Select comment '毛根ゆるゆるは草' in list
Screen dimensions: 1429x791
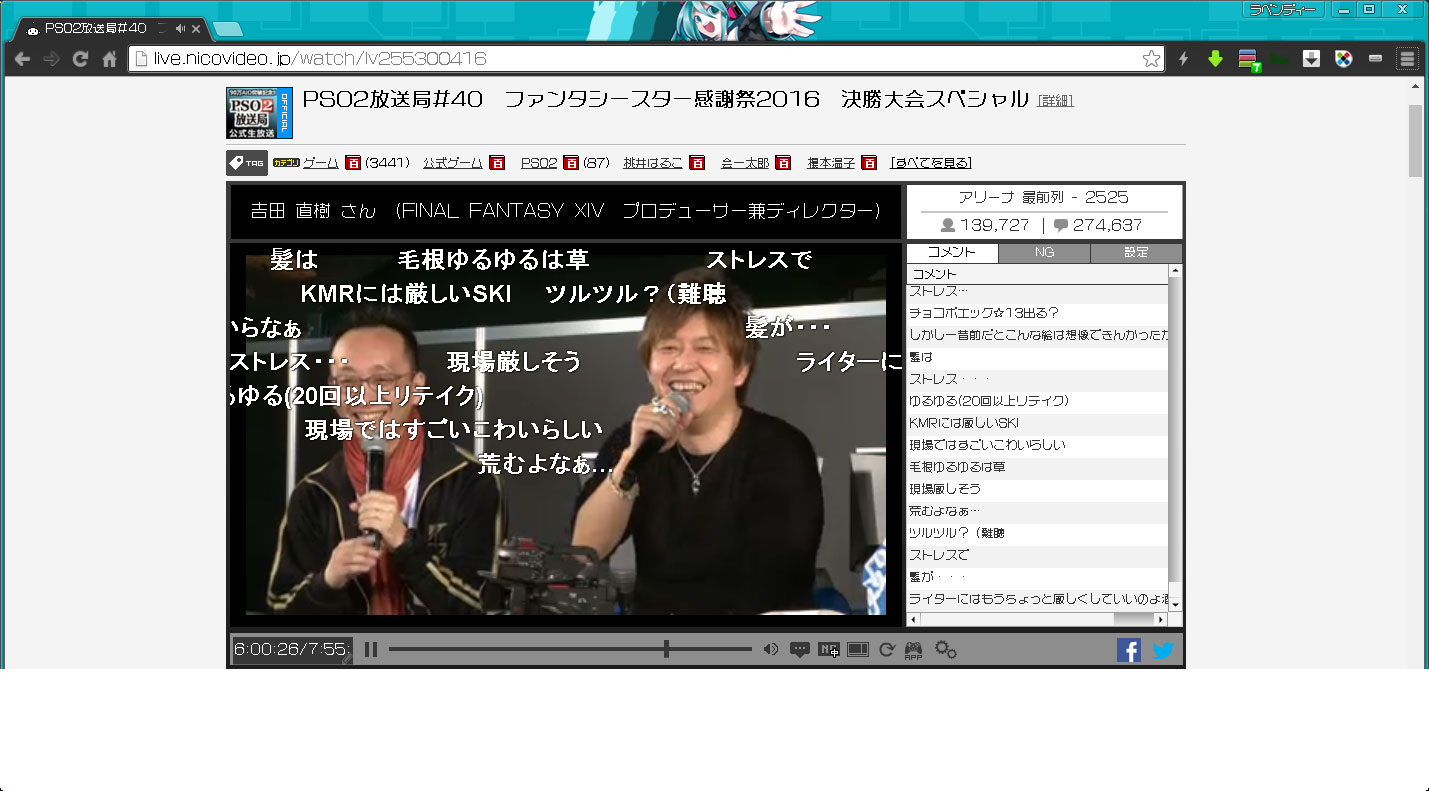pyautogui.click(x=1037, y=467)
